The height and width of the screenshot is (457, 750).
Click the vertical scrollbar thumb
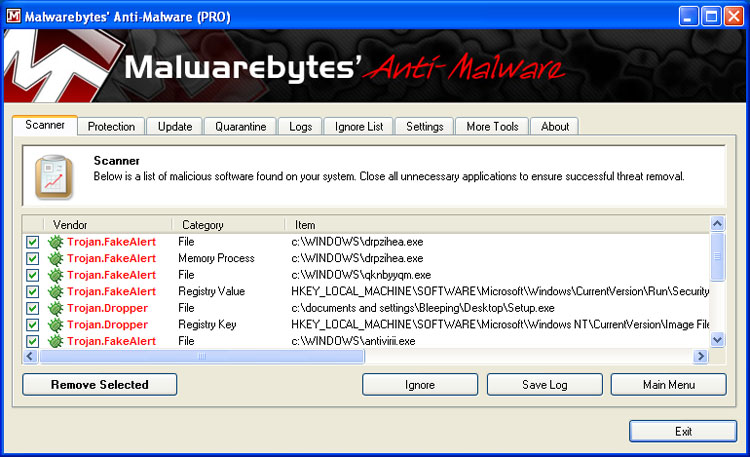click(x=717, y=256)
